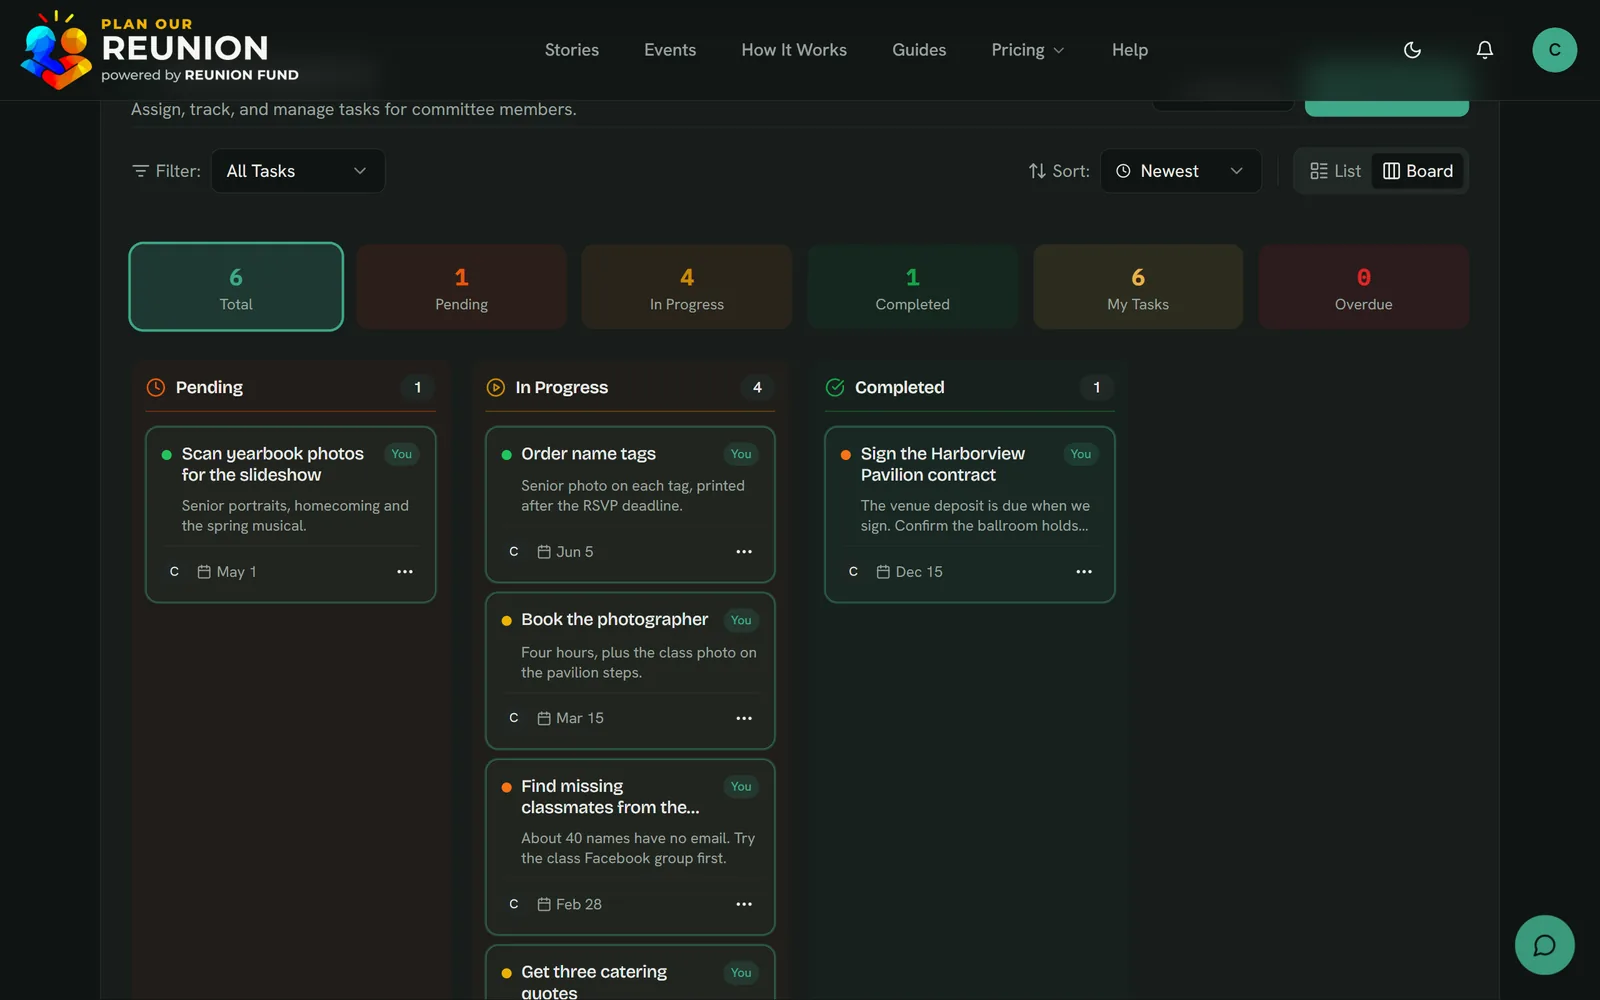Open the Guides nav item
The image size is (1600, 1000).
(919, 50)
